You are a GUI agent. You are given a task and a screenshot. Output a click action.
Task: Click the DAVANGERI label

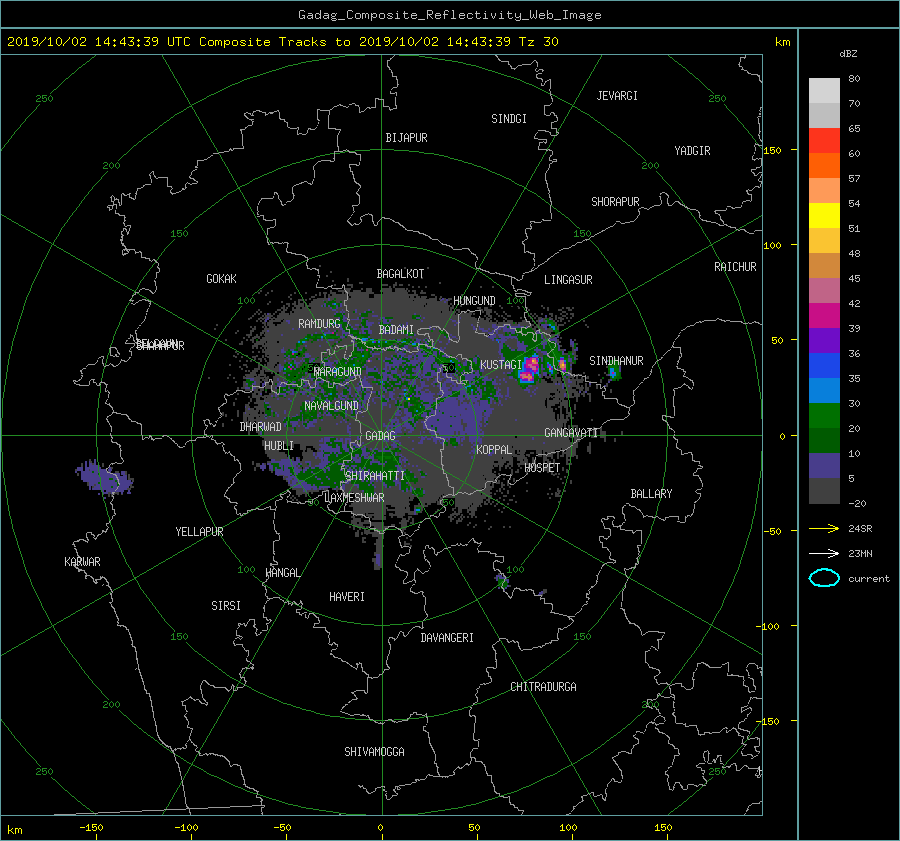(447, 638)
